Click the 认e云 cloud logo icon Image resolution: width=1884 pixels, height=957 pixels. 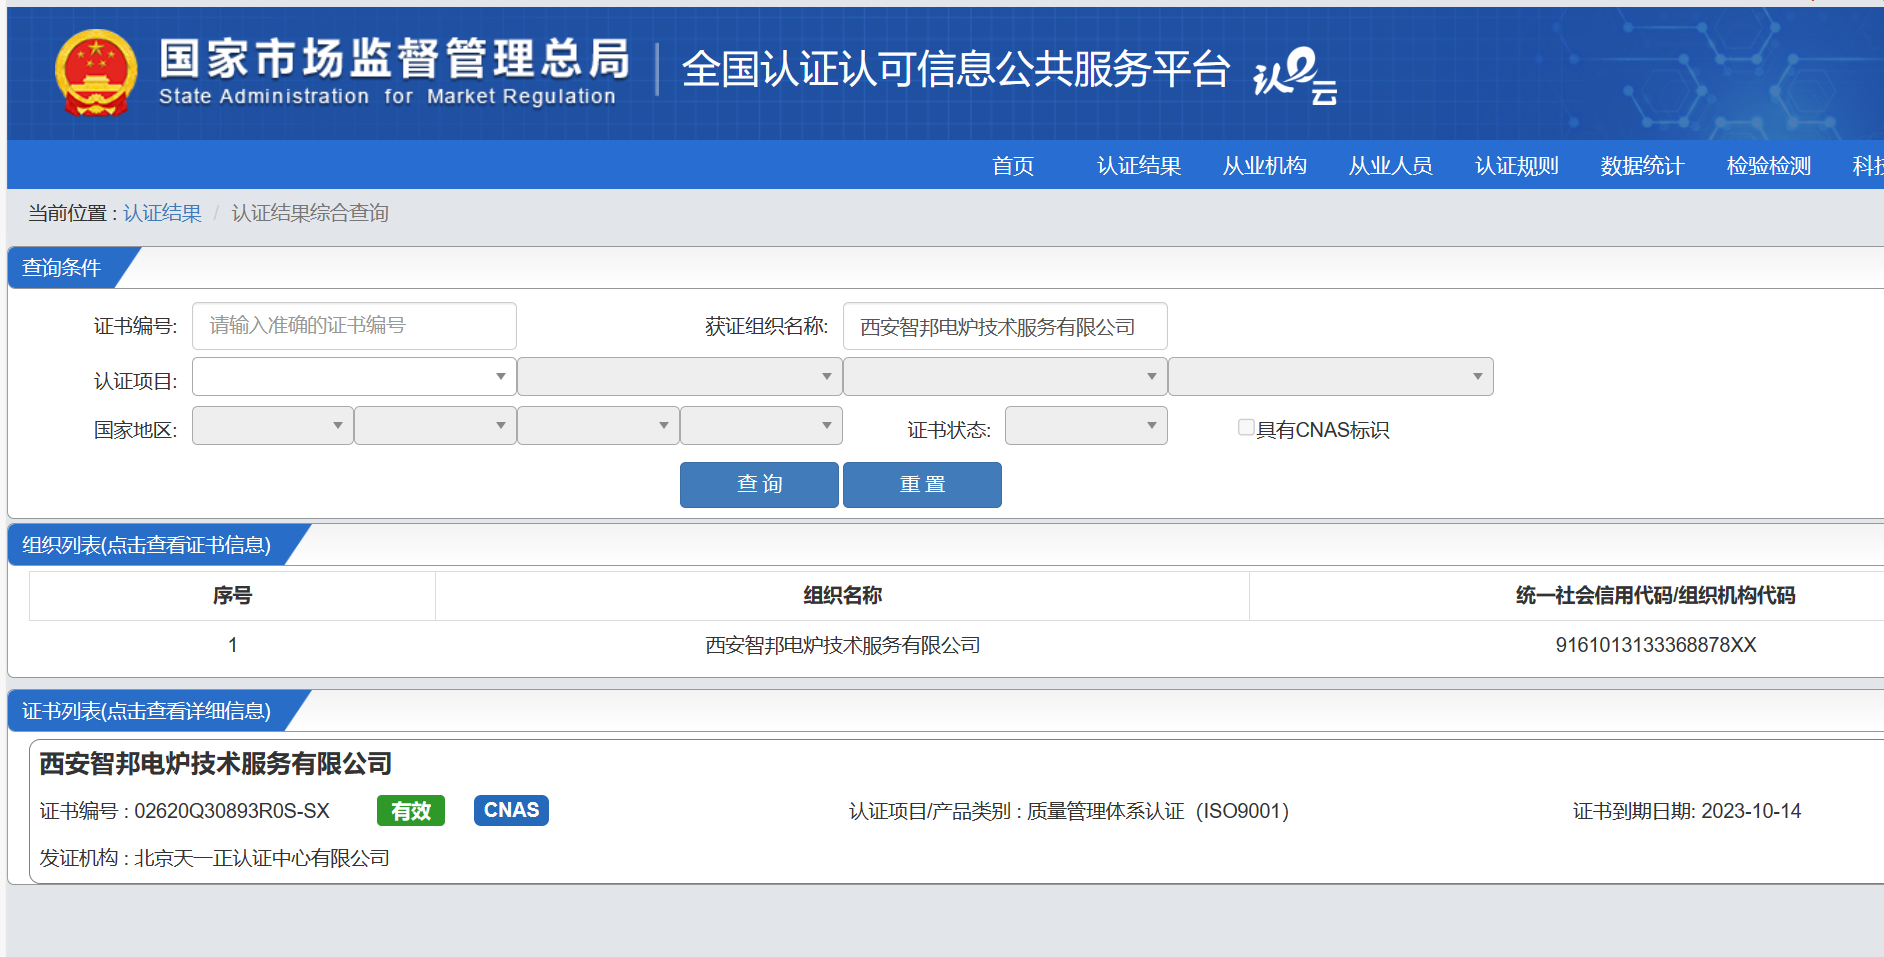point(1295,75)
